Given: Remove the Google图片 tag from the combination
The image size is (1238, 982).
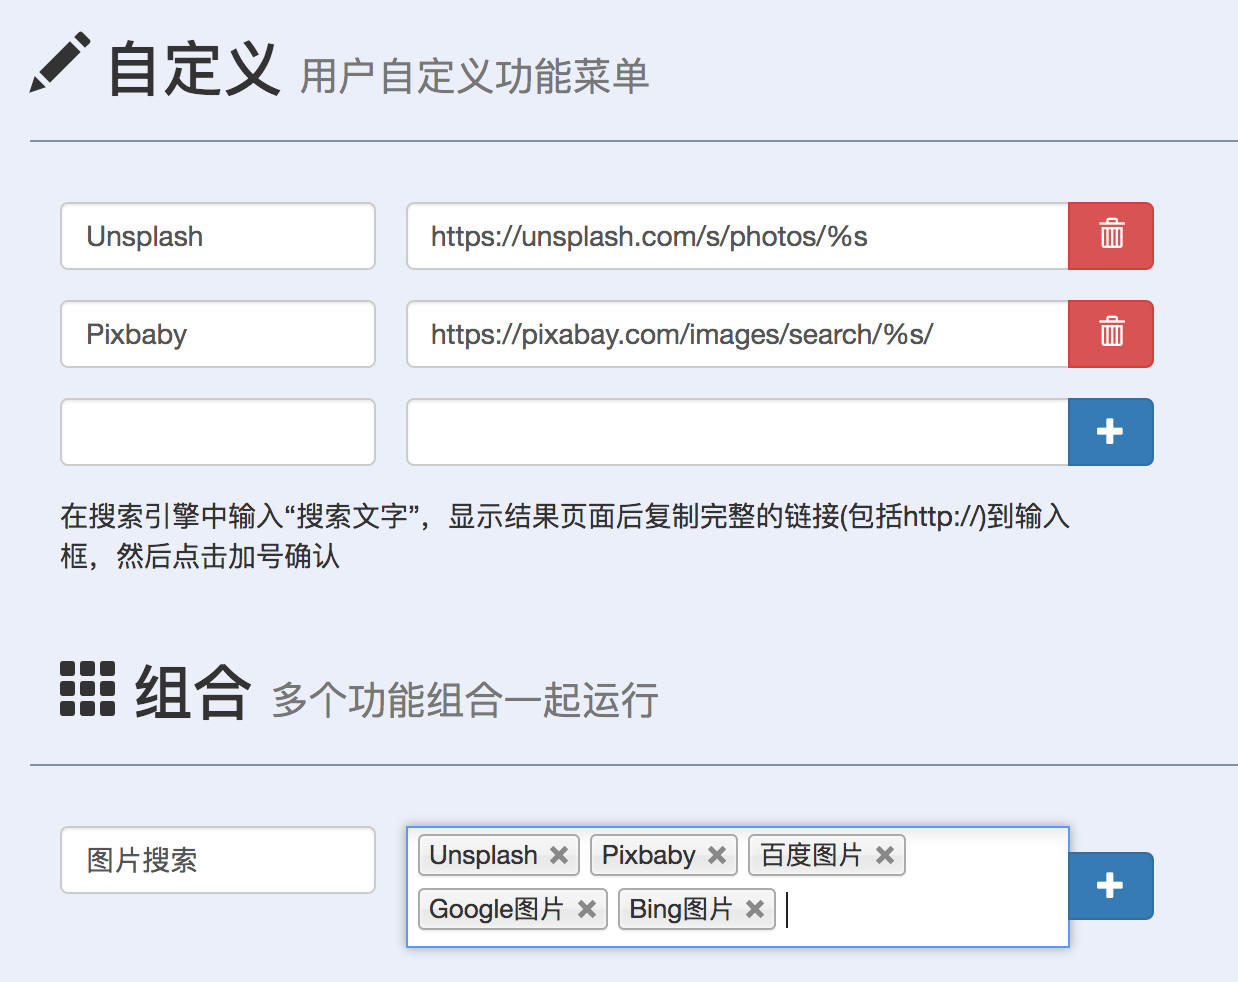Looking at the screenshot, I should pos(586,909).
